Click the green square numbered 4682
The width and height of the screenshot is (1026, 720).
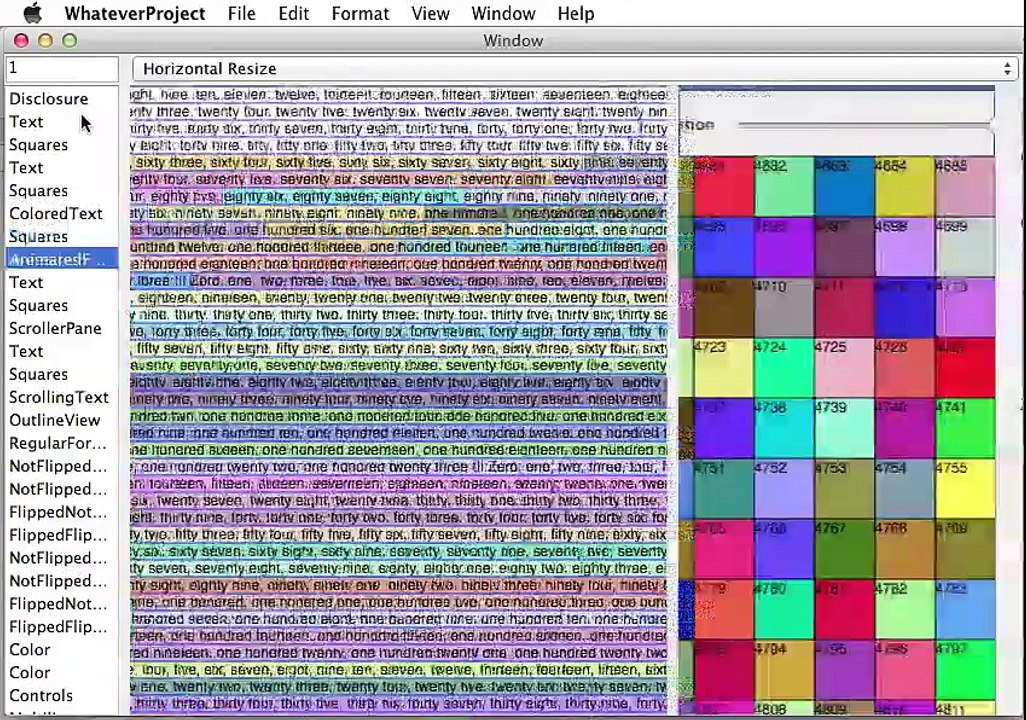point(784,187)
